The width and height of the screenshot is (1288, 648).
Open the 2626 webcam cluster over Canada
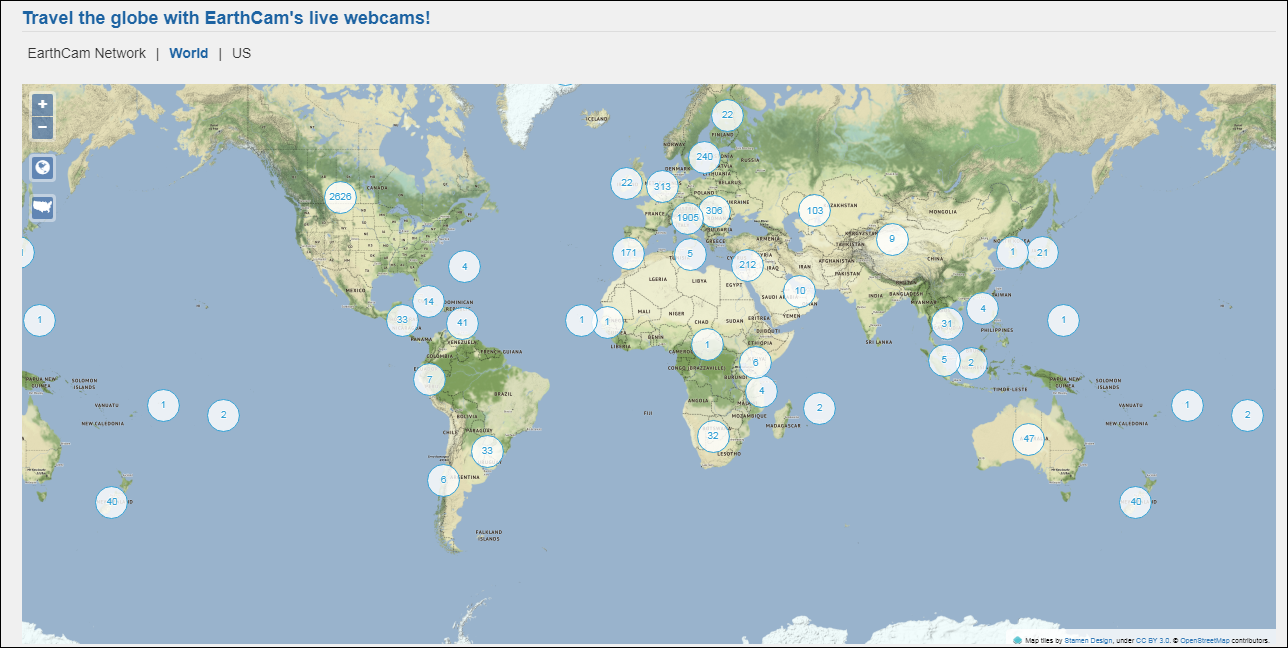[x=340, y=197]
